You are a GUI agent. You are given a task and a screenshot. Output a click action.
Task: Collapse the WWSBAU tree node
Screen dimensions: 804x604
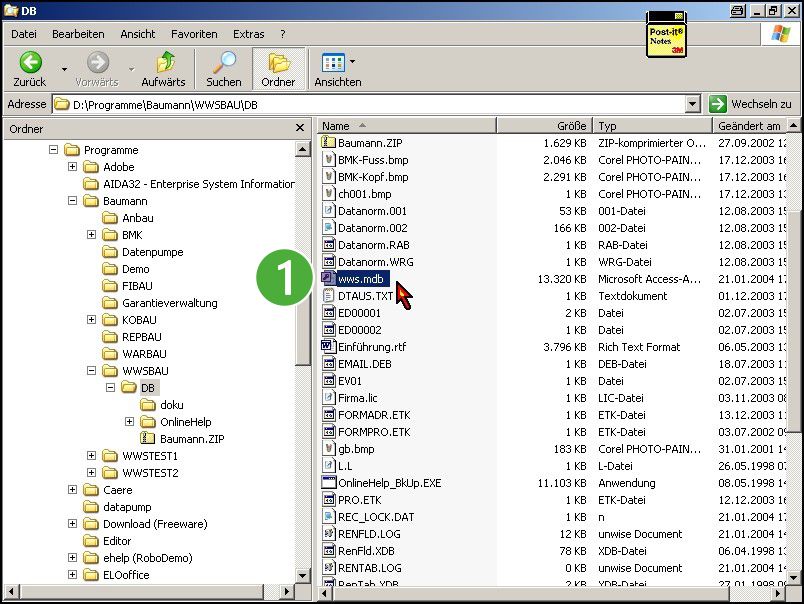(91, 370)
